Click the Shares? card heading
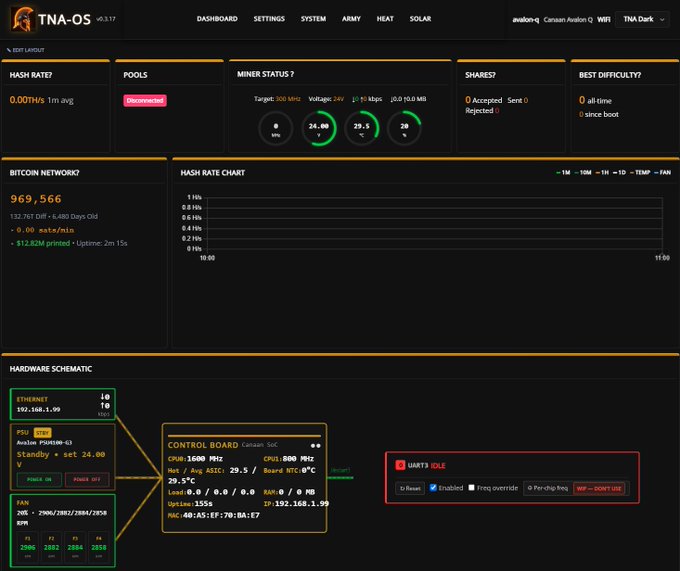Viewport: 680px width, 571px height. 480,75
